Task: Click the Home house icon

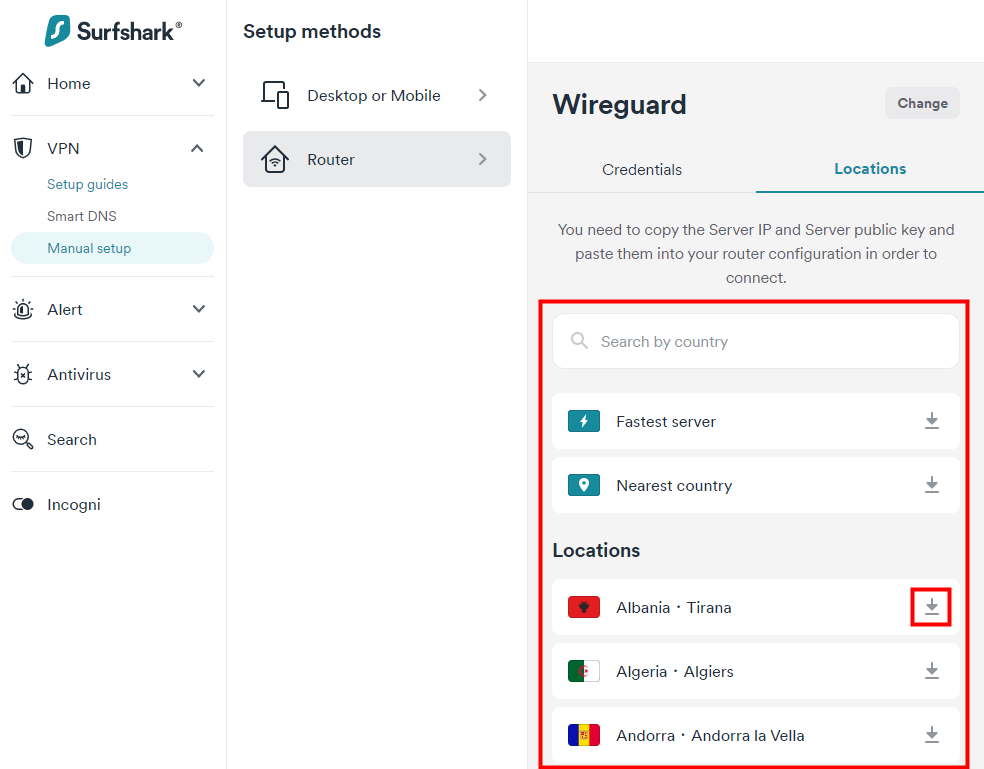Action: point(23,83)
